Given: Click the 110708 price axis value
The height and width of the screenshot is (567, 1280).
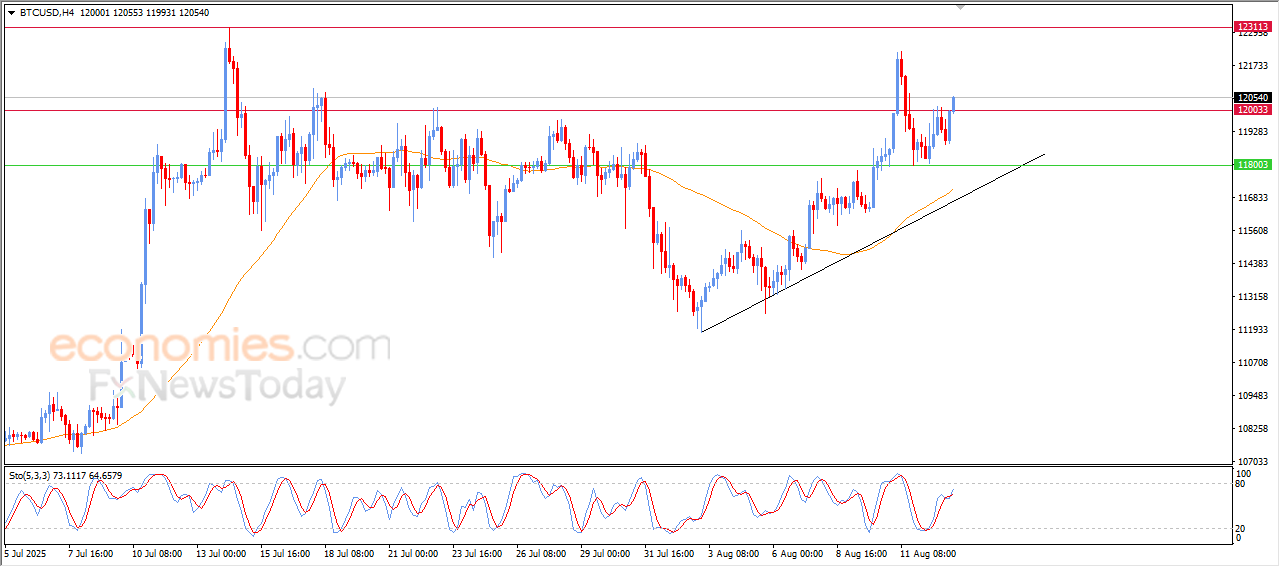Looking at the screenshot, I should click(x=1253, y=363).
